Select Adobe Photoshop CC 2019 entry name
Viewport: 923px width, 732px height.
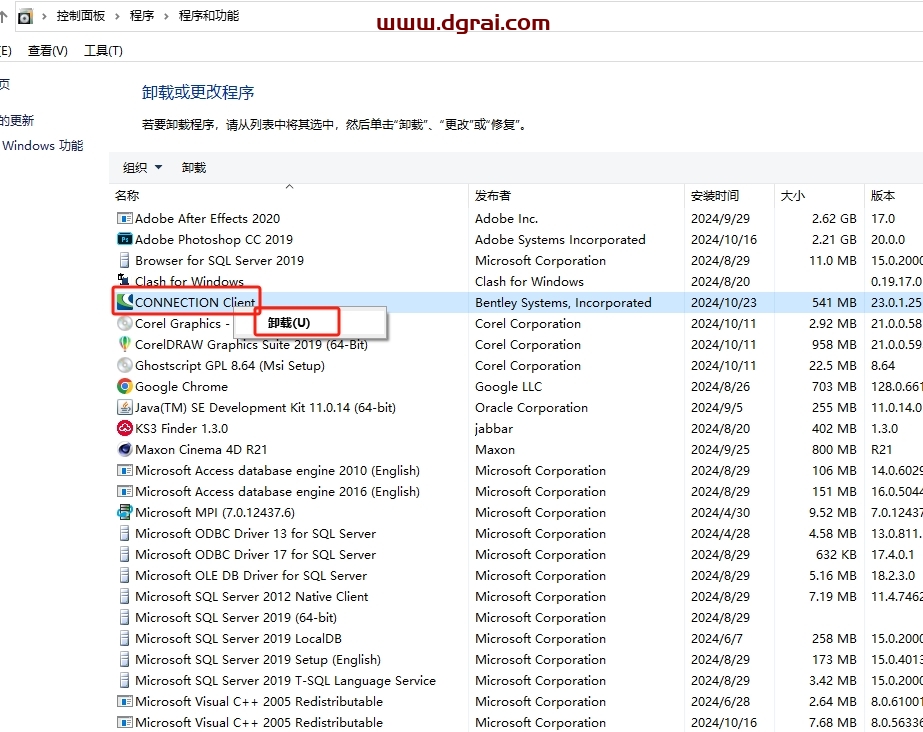point(214,239)
